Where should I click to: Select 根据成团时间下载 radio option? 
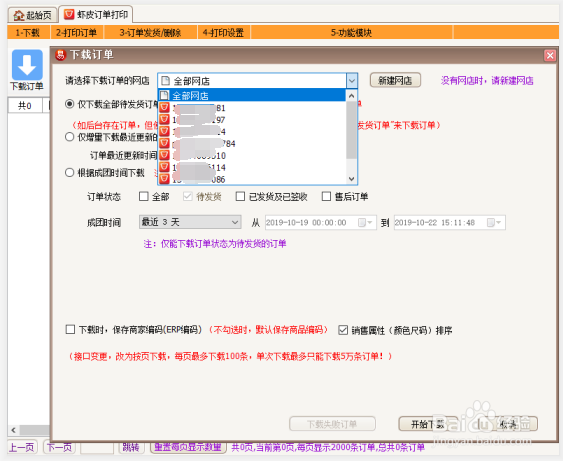point(70,173)
